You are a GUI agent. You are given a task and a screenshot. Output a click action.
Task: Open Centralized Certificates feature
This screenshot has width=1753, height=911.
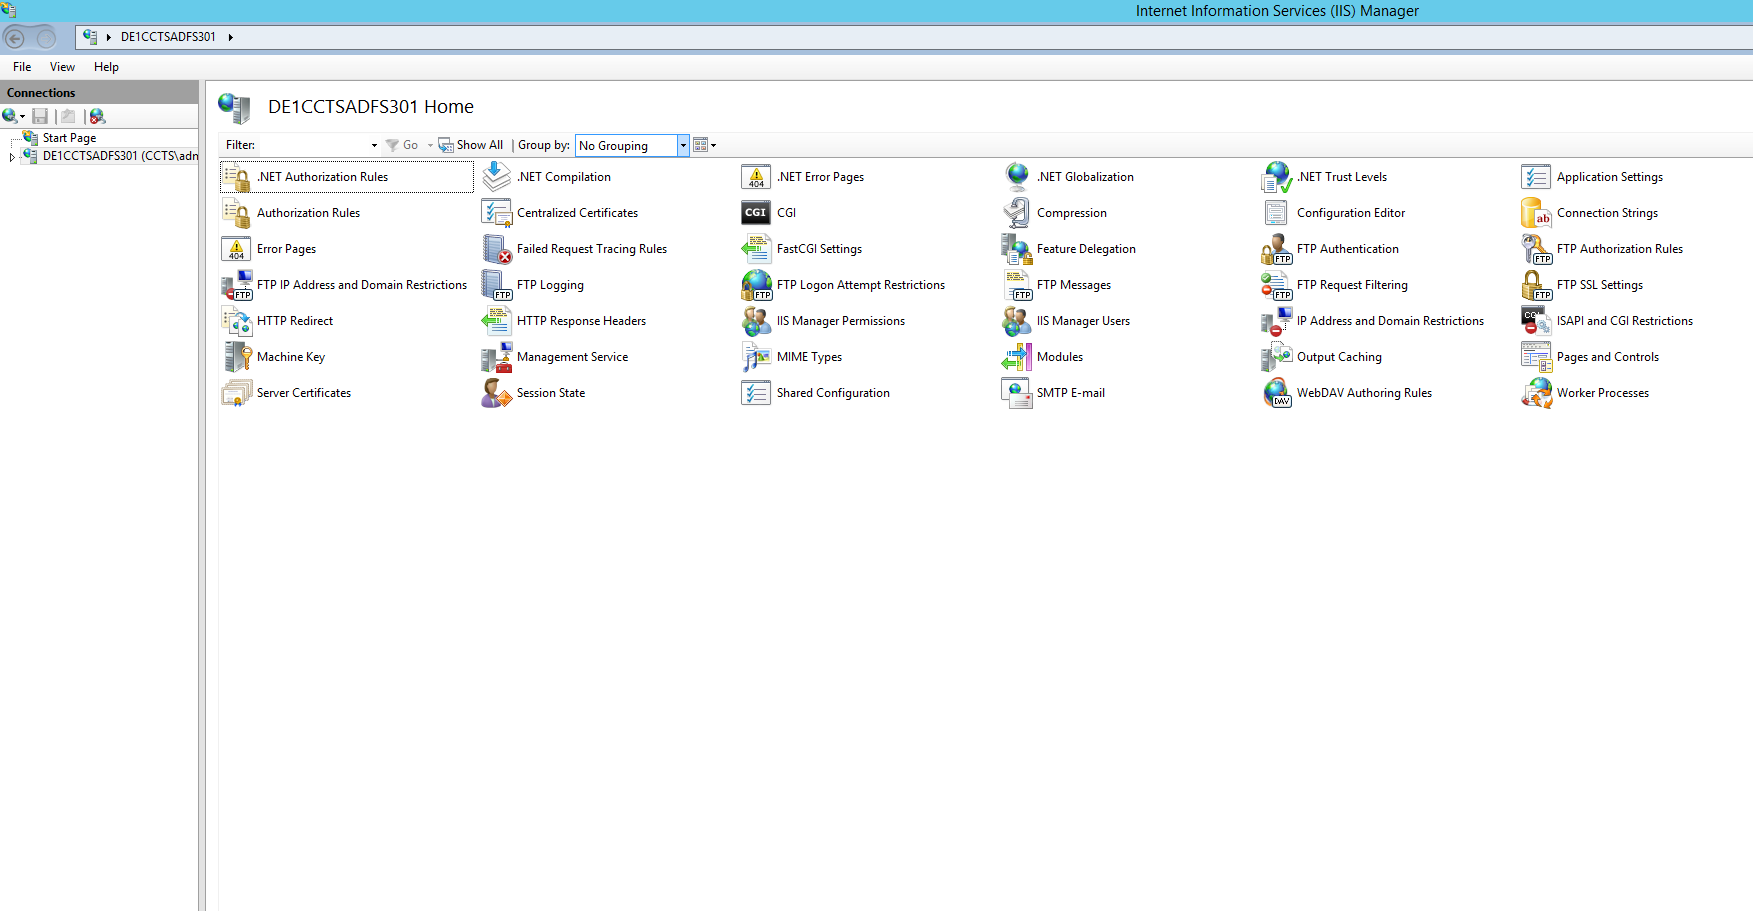pyautogui.click(x=560, y=213)
